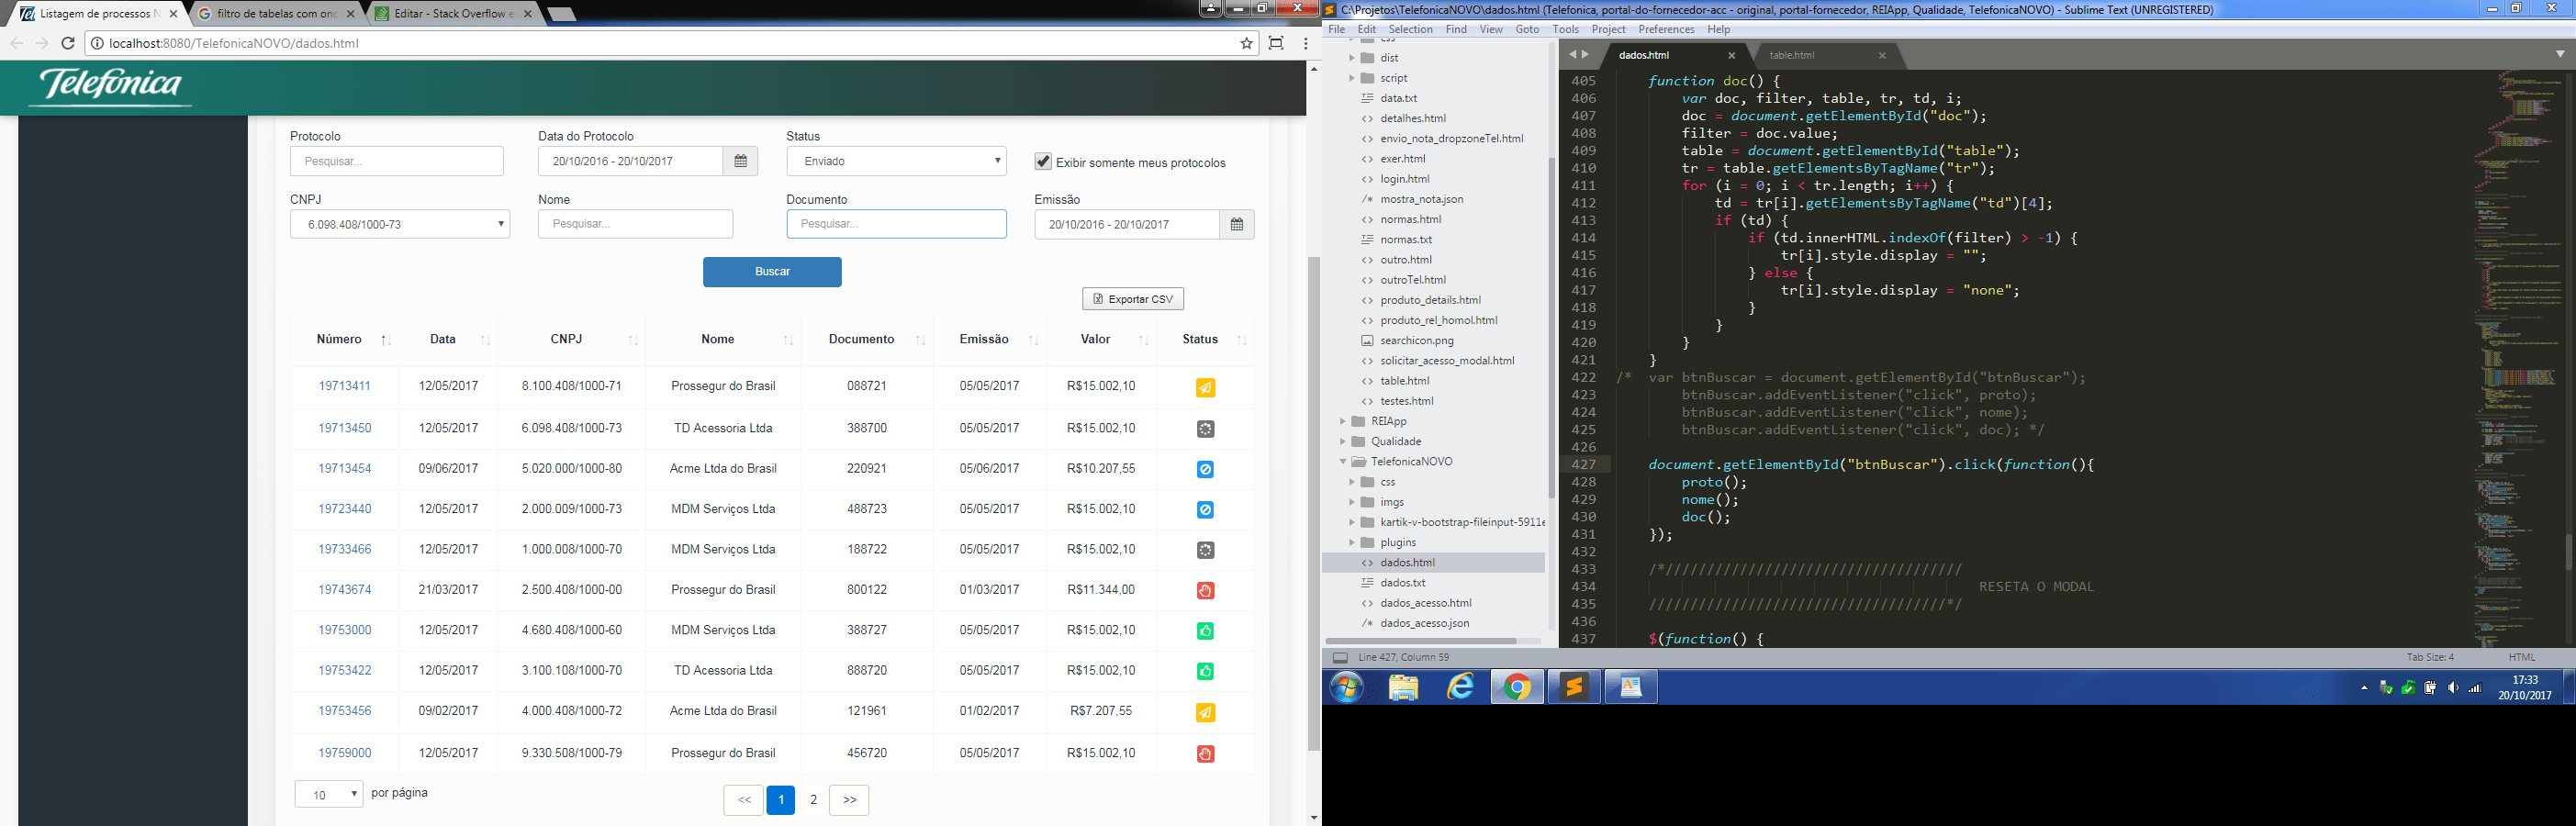The width and height of the screenshot is (2576, 826).
Task: Click the green status icon for protocol 19753422
Action: tap(1205, 671)
